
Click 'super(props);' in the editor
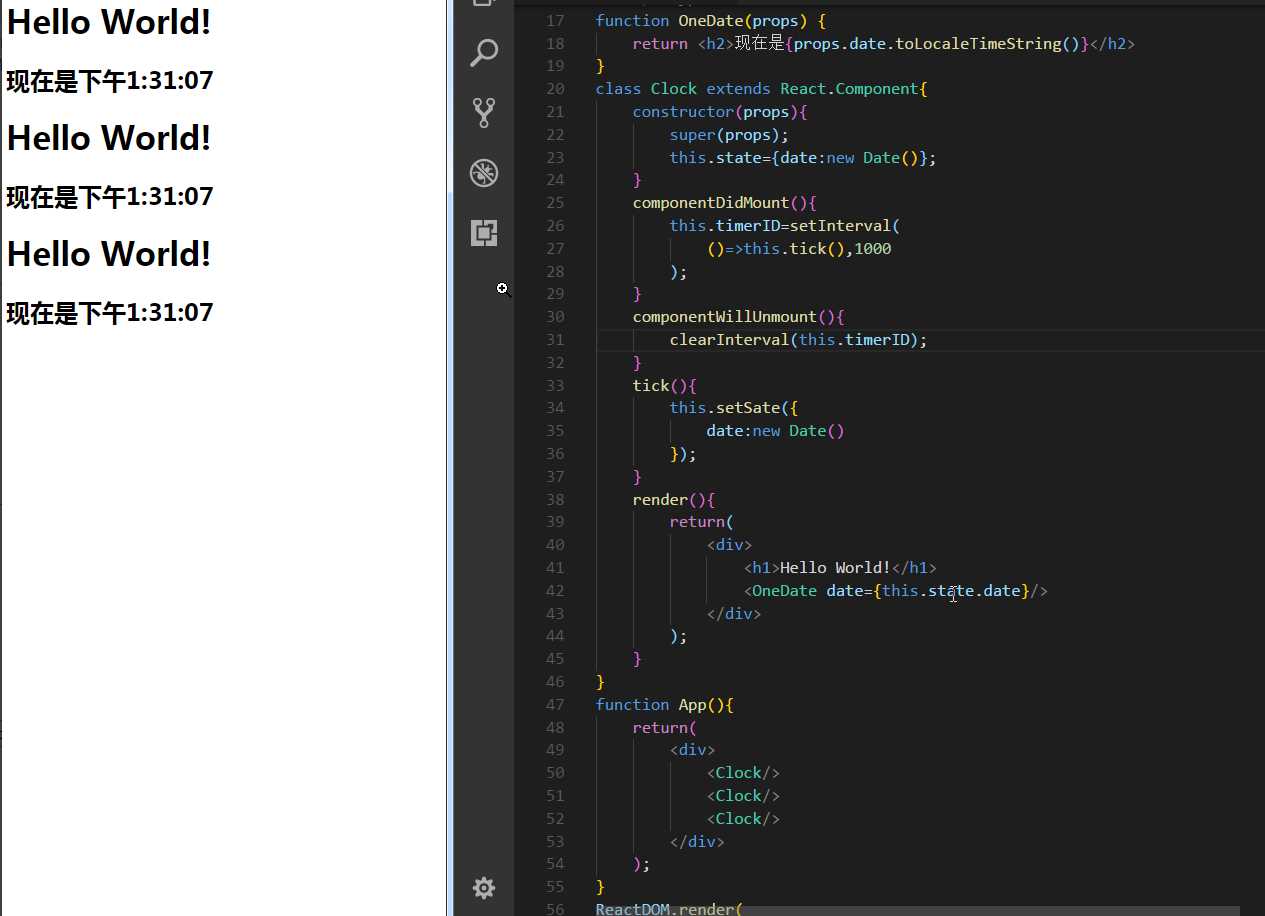click(729, 135)
